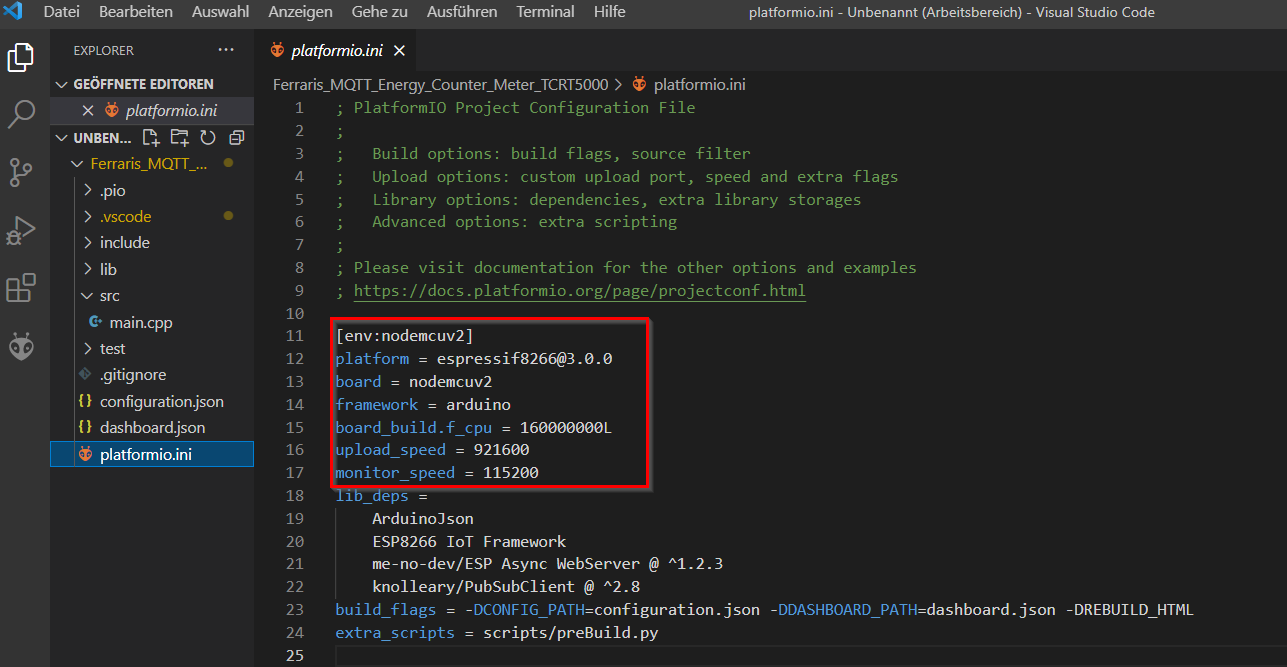1287x667 pixels.
Task: Click the me-no-dev/ESP Async WebServer line
Action: tap(547, 564)
